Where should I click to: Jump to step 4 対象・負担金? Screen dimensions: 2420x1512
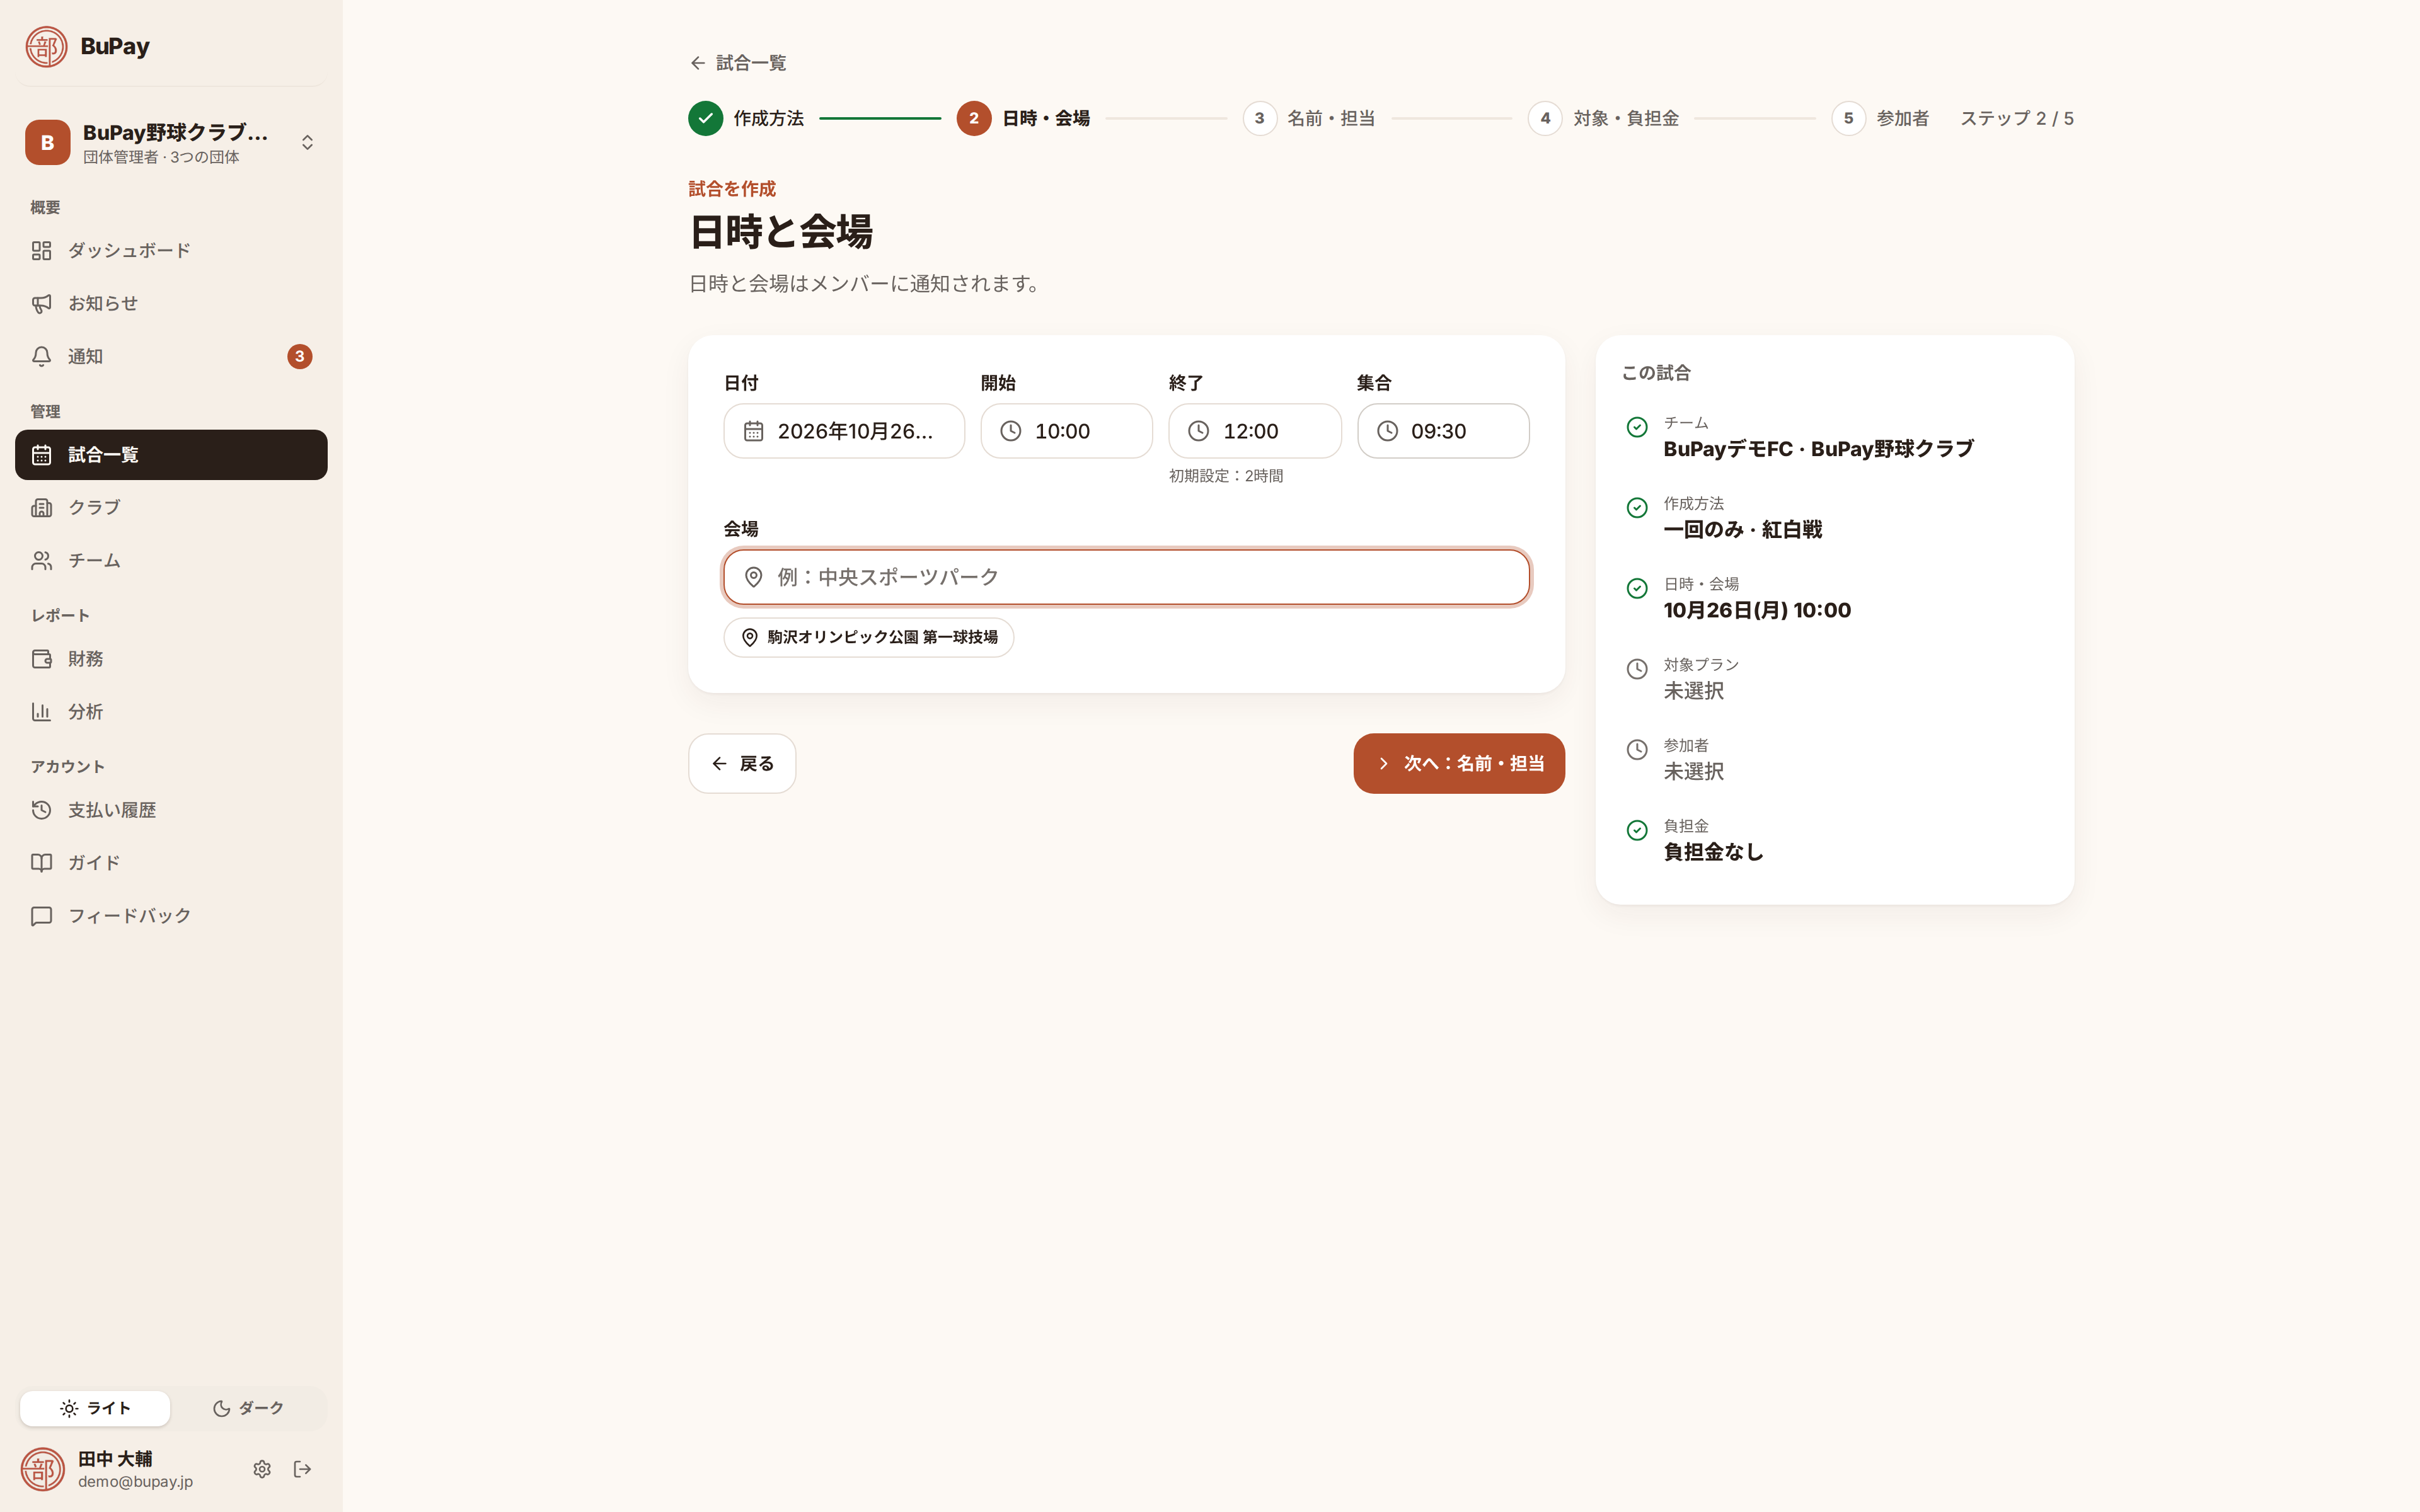click(x=1603, y=118)
